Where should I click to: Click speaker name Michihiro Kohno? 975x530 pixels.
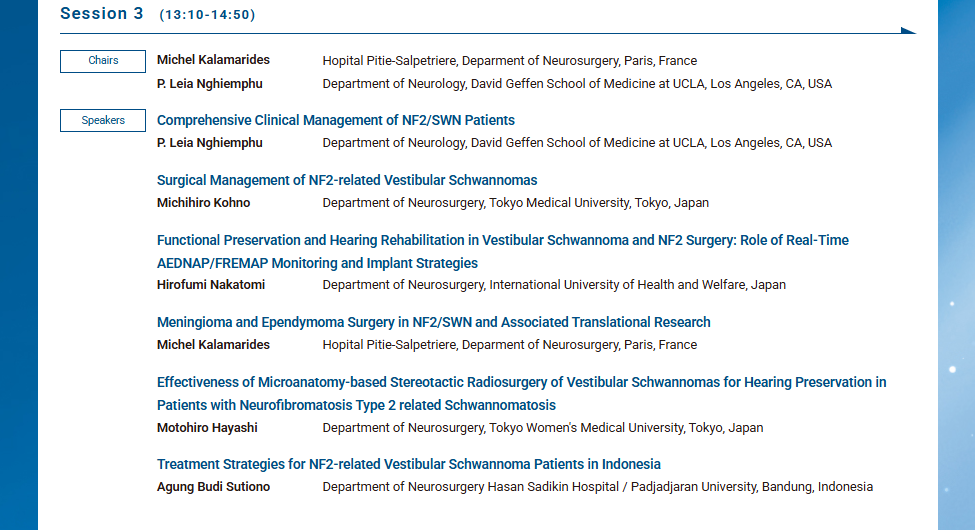(x=204, y=203)
